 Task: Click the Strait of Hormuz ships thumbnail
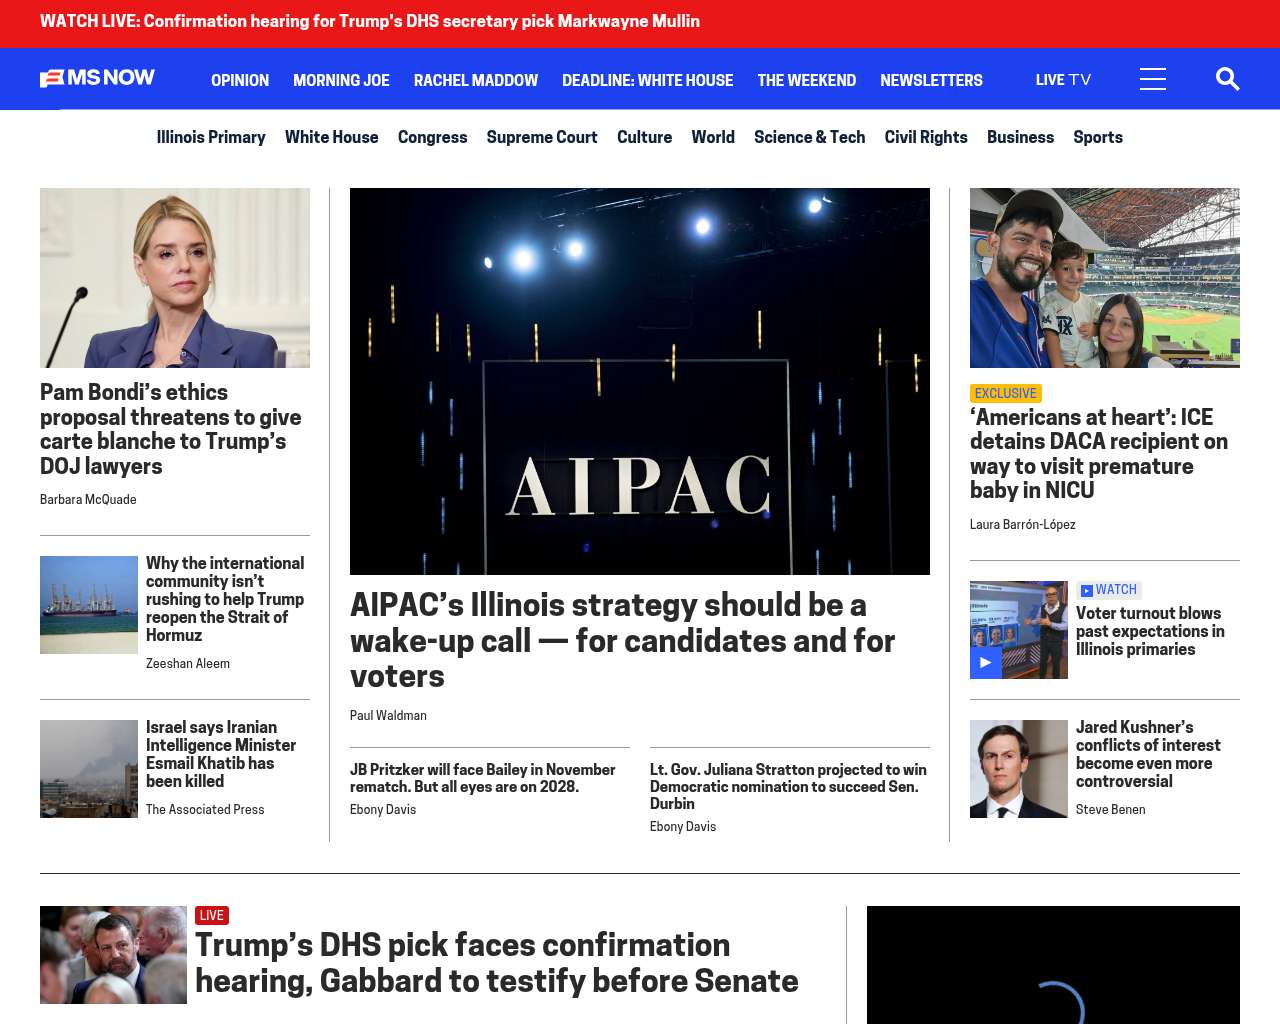click(89, 605)
